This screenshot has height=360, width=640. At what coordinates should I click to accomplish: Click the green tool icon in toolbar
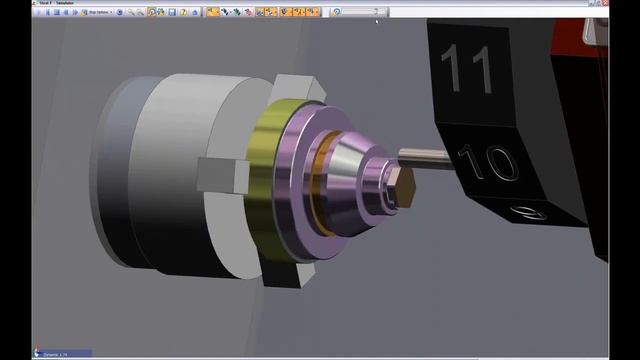237,12
